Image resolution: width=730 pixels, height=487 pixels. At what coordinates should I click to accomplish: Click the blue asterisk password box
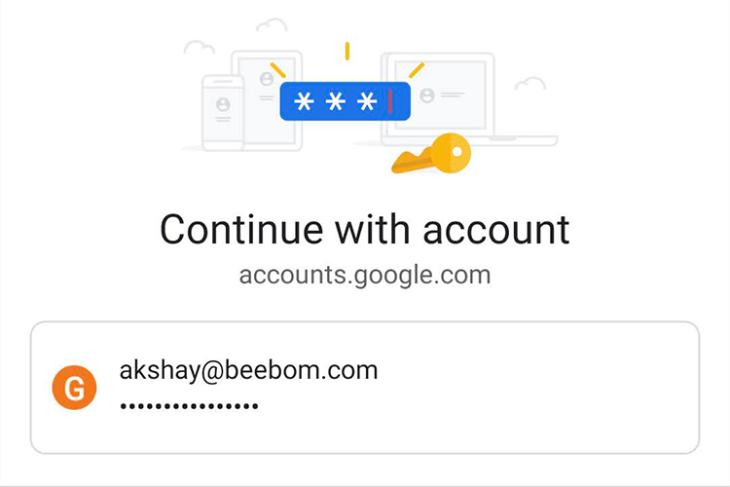(x=345, y=101)
